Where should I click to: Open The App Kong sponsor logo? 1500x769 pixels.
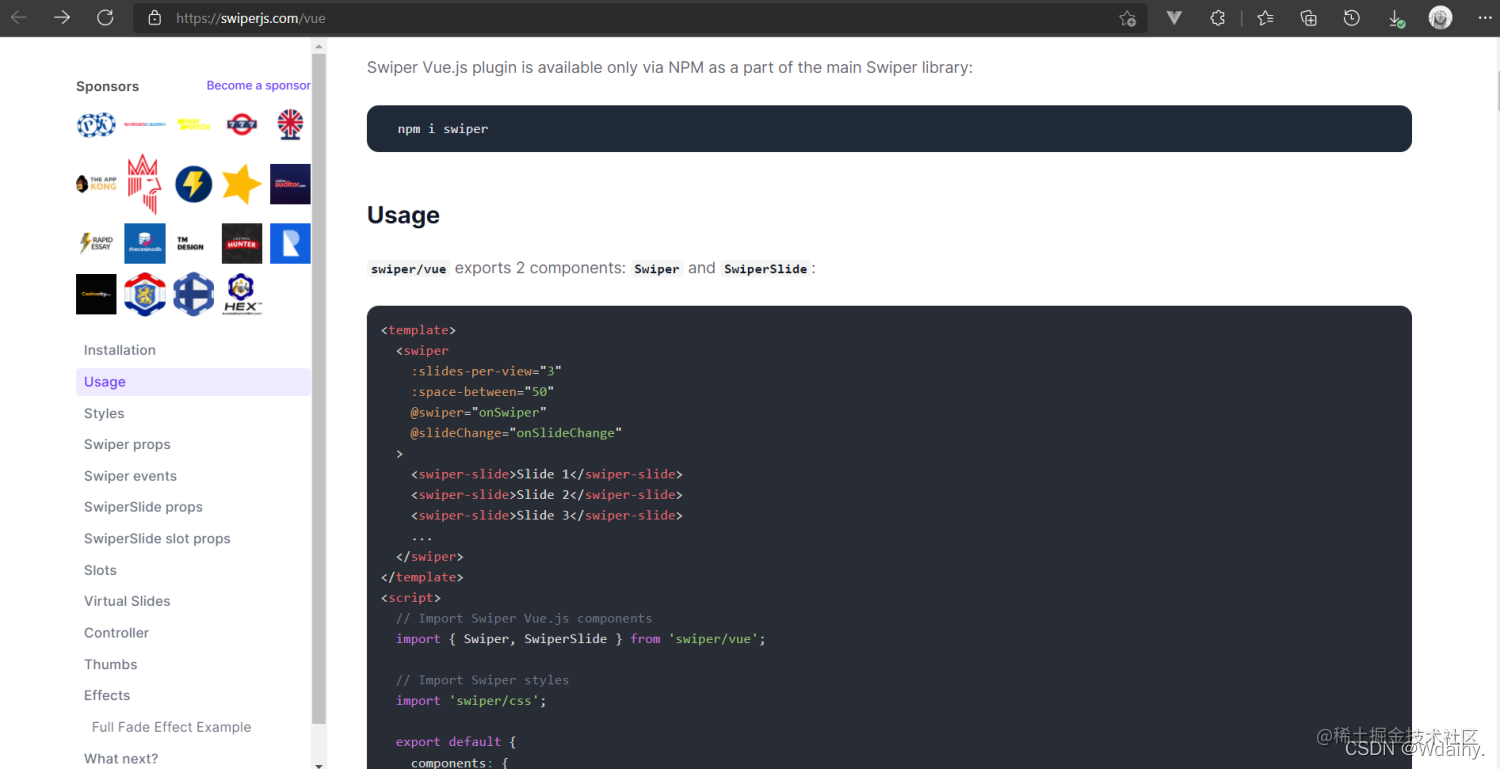coord(96,184)
